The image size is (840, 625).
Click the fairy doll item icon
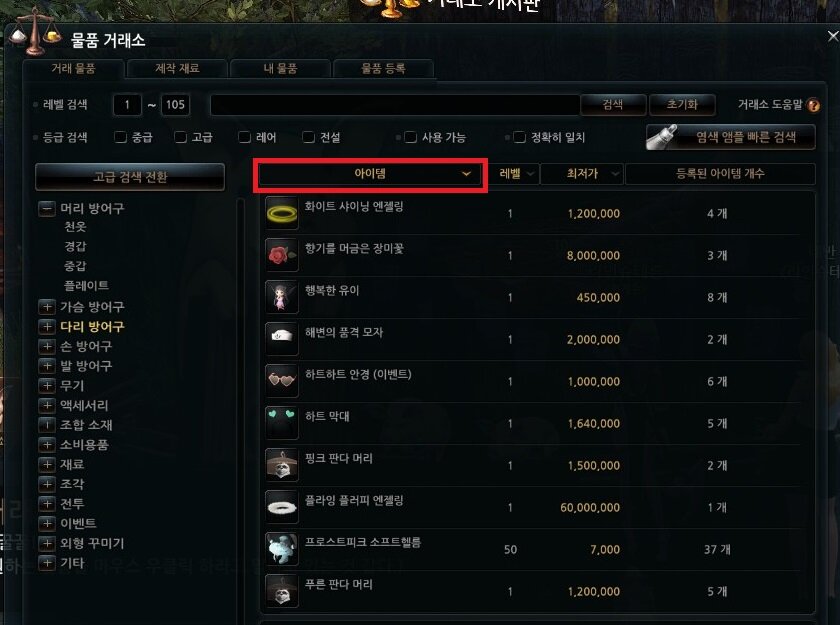pyautogui.click(x=282, y=297)
